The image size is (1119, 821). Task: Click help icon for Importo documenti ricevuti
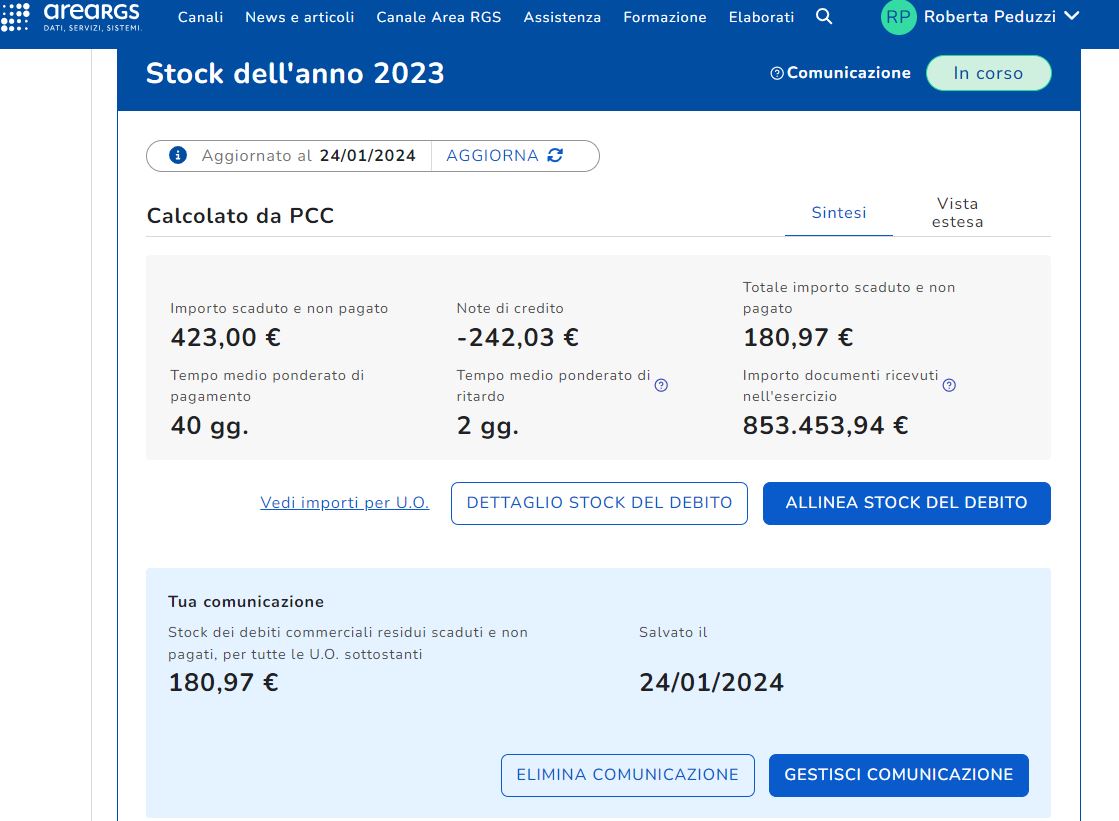click(x=949, y=385)
